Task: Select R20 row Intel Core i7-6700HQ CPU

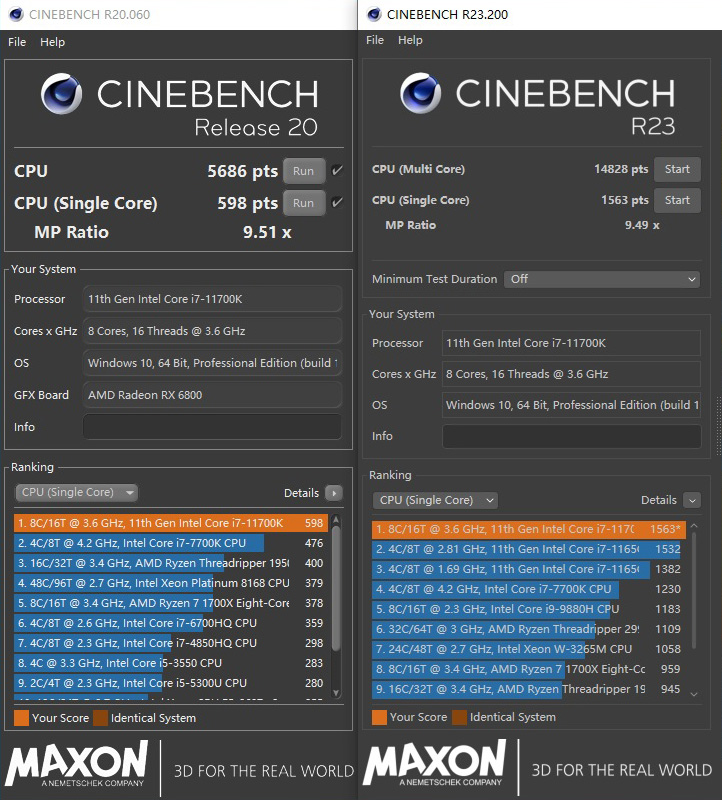Action: [x=171, y=623]
